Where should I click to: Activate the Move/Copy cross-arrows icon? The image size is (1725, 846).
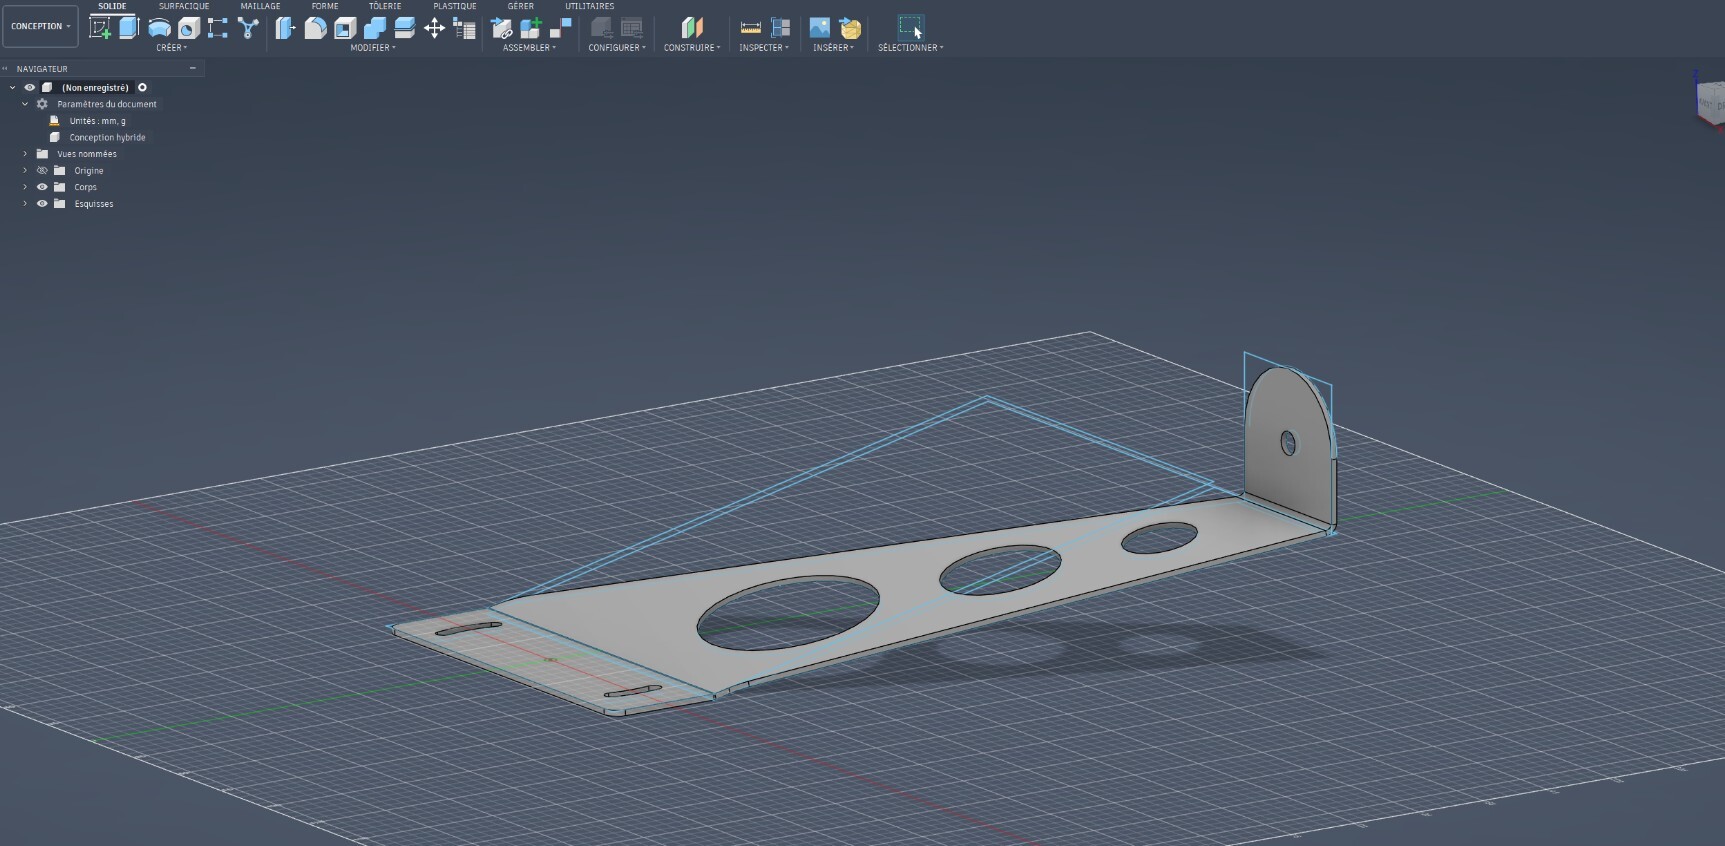tap(434, 28)
